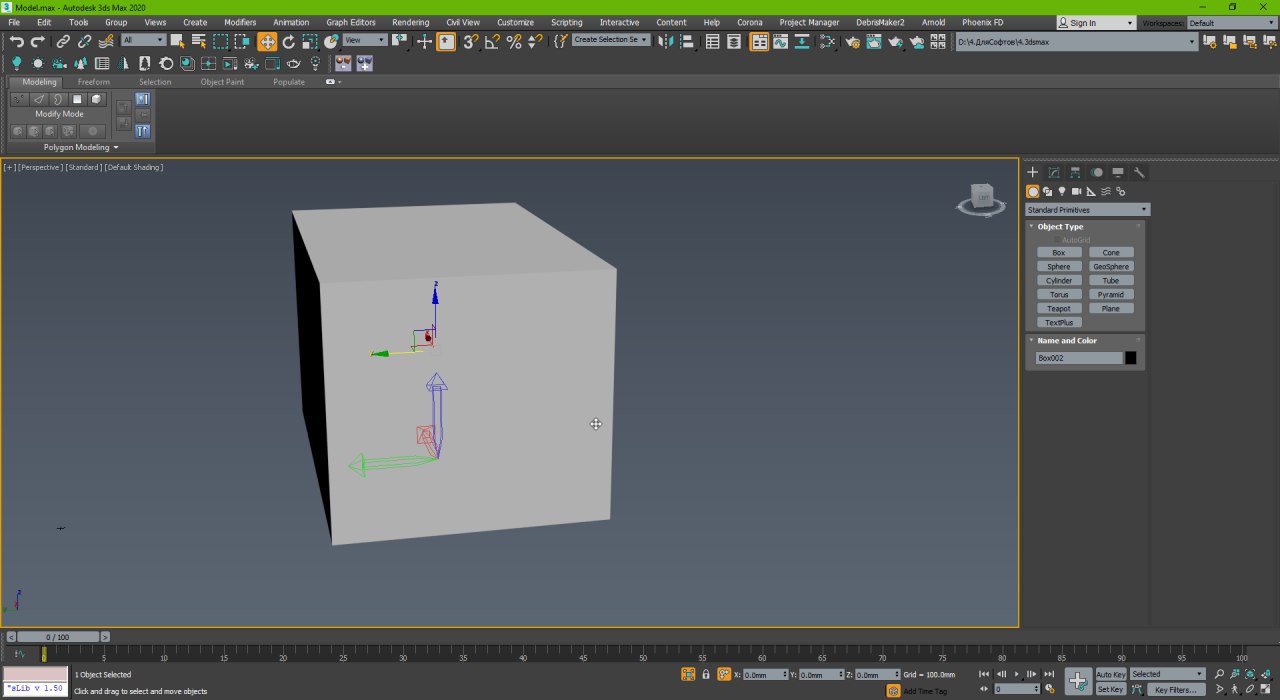
Task: Click Rectangular Selection Region icon
Action: [220, 41]
